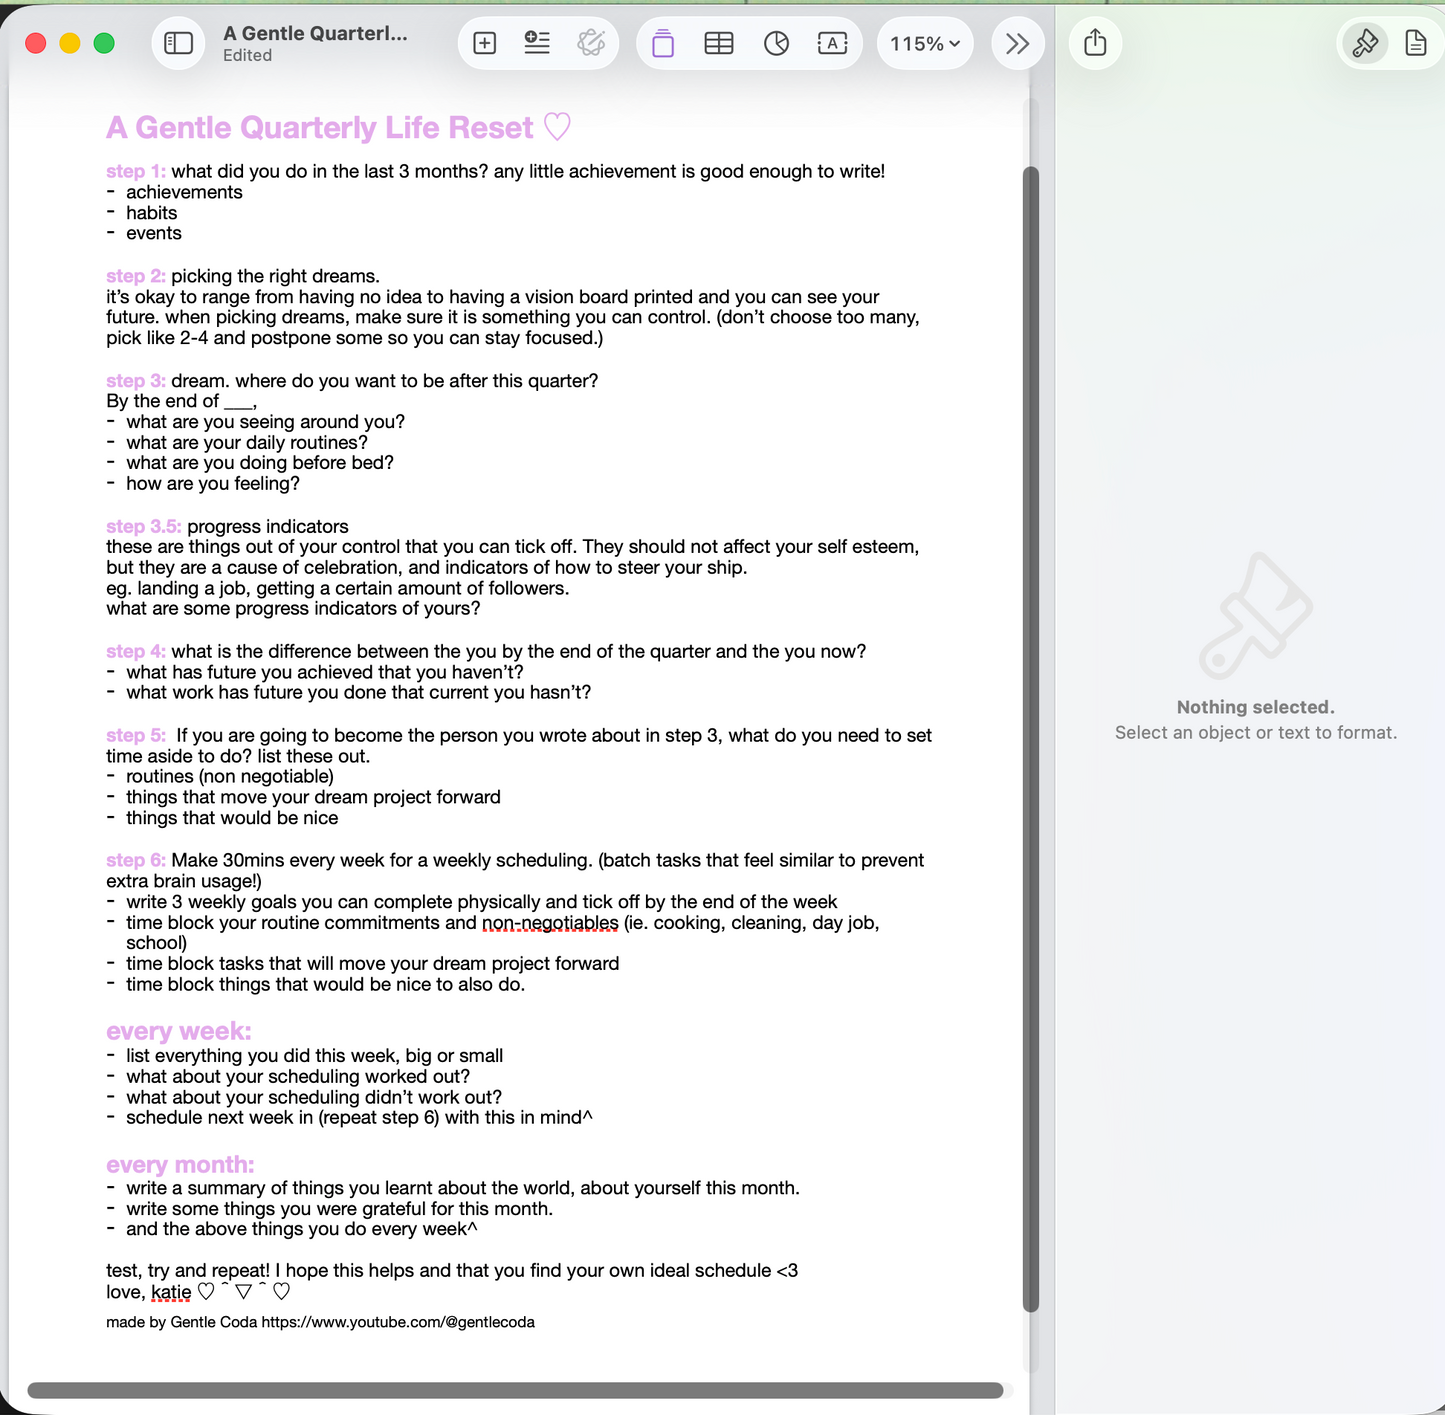Click the misspelled word 'non-negotiables'

(x=550, y=923)
